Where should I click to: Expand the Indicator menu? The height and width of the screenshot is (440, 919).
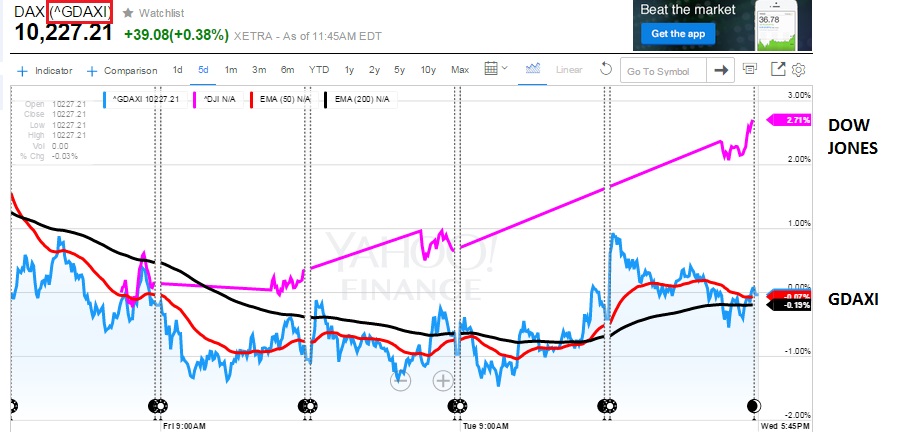coord(46,70)
